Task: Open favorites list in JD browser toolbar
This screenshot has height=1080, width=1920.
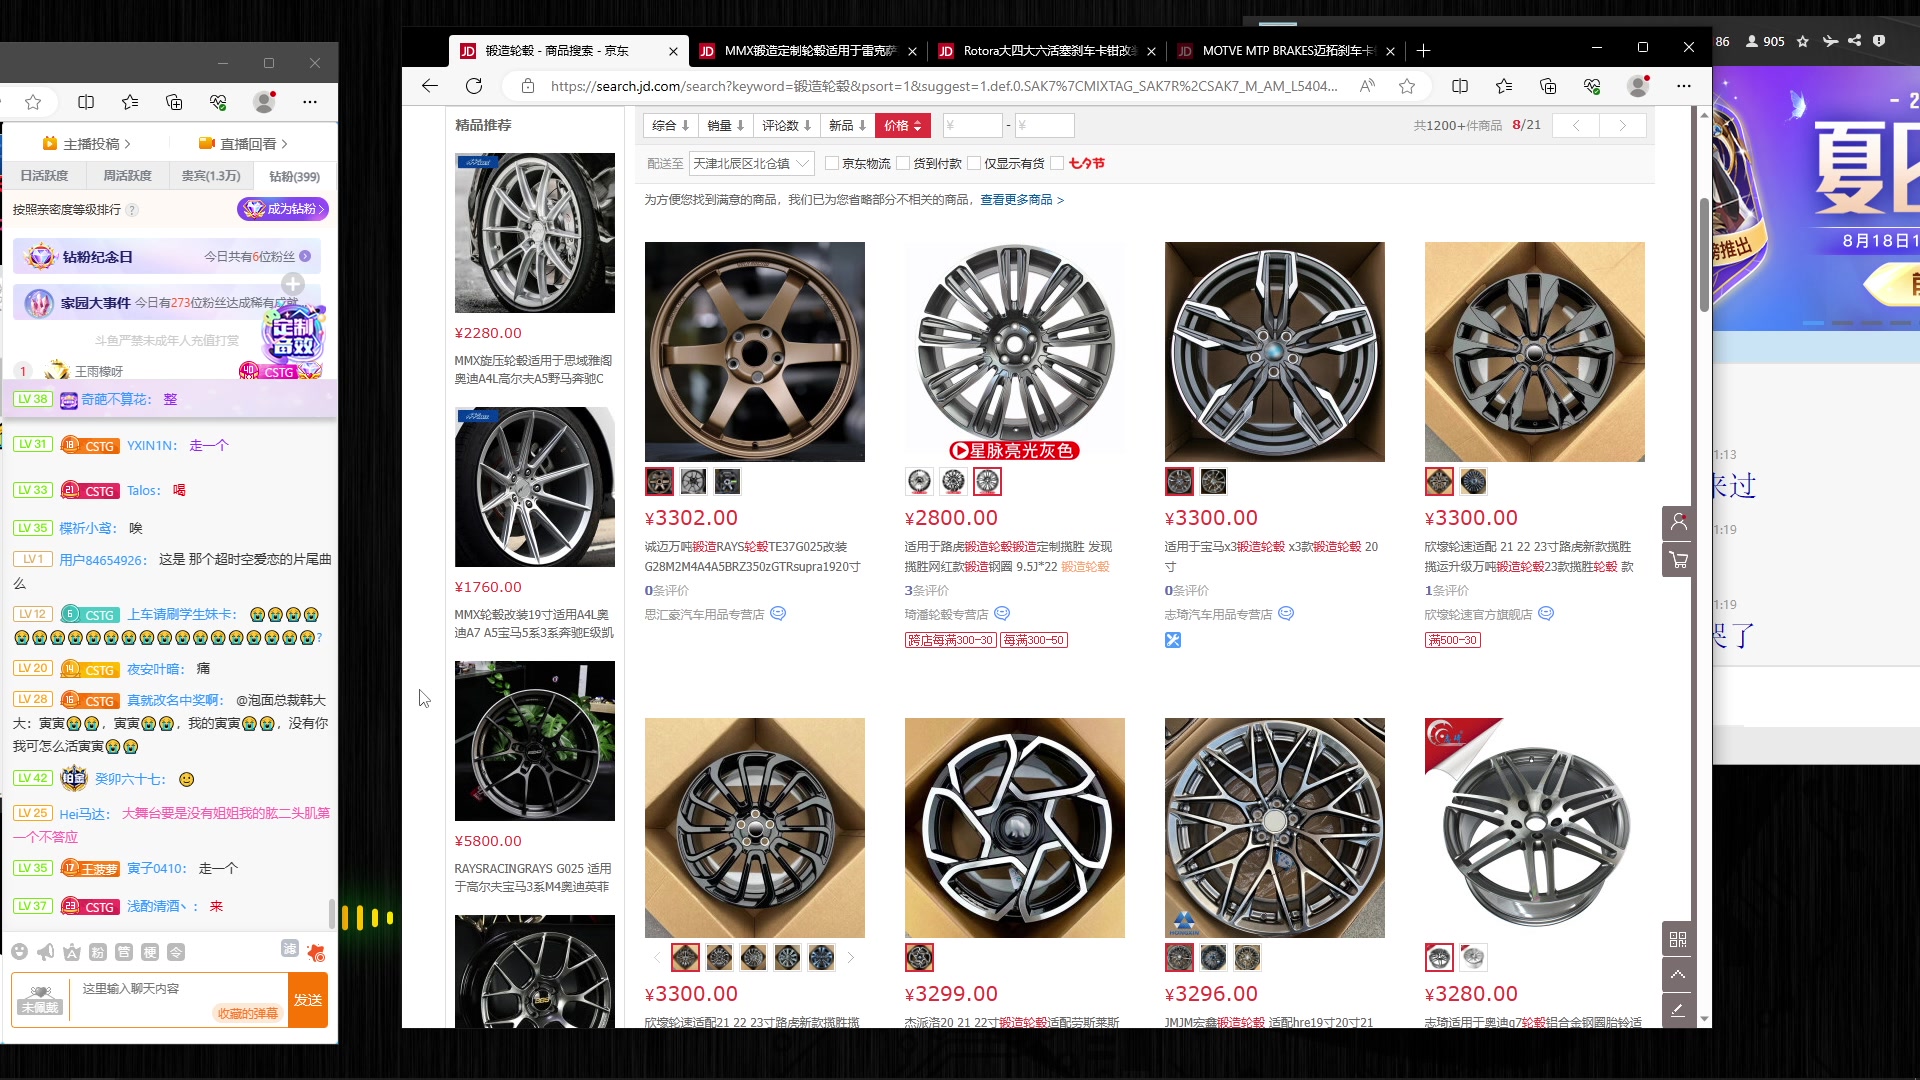Action: 1504,86
